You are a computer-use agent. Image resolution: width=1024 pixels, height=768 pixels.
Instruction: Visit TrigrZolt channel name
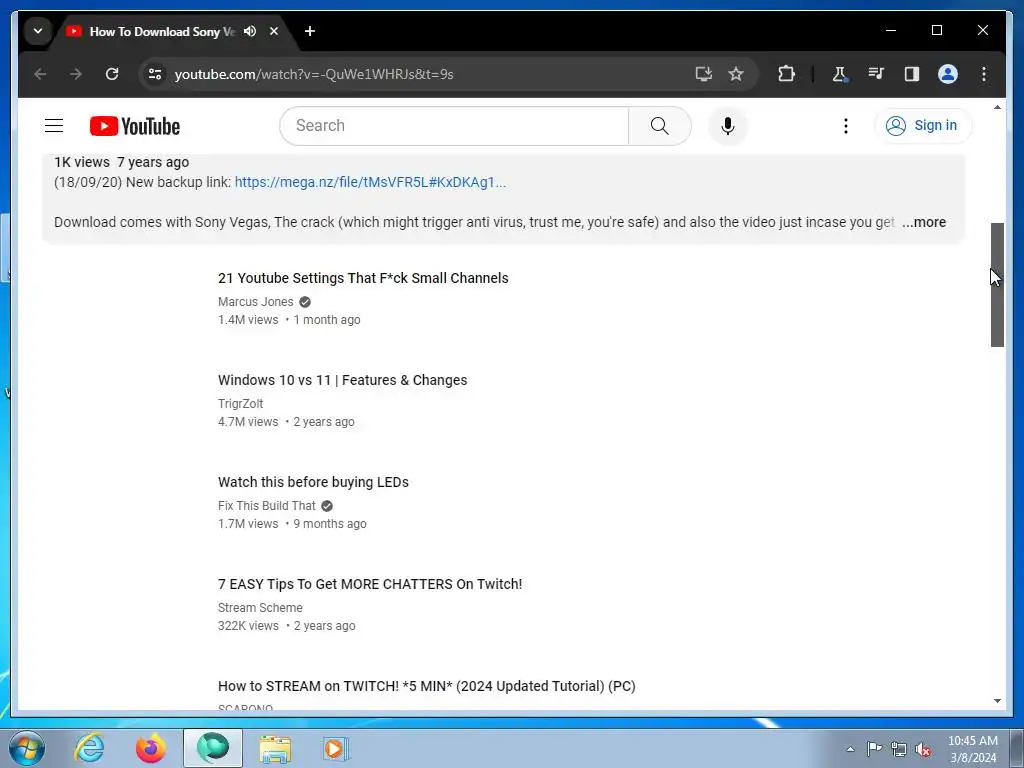[240, 404]
